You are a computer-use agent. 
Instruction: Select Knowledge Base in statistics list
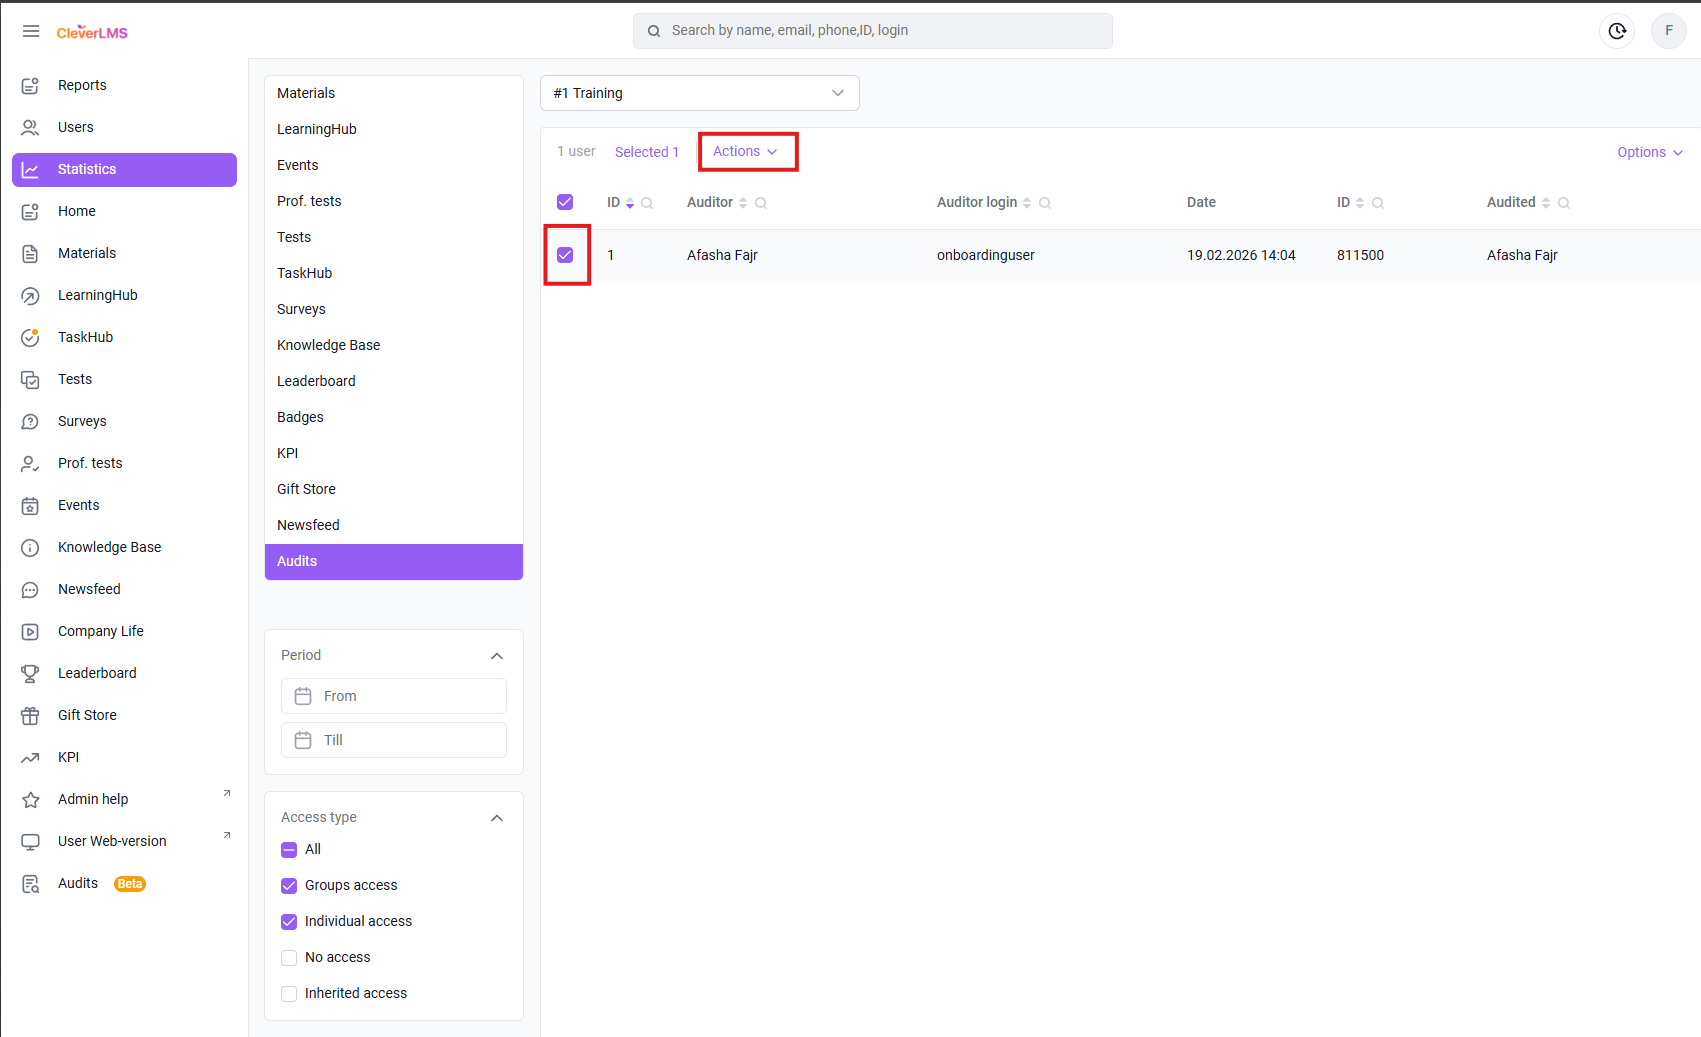click(328, 345)
